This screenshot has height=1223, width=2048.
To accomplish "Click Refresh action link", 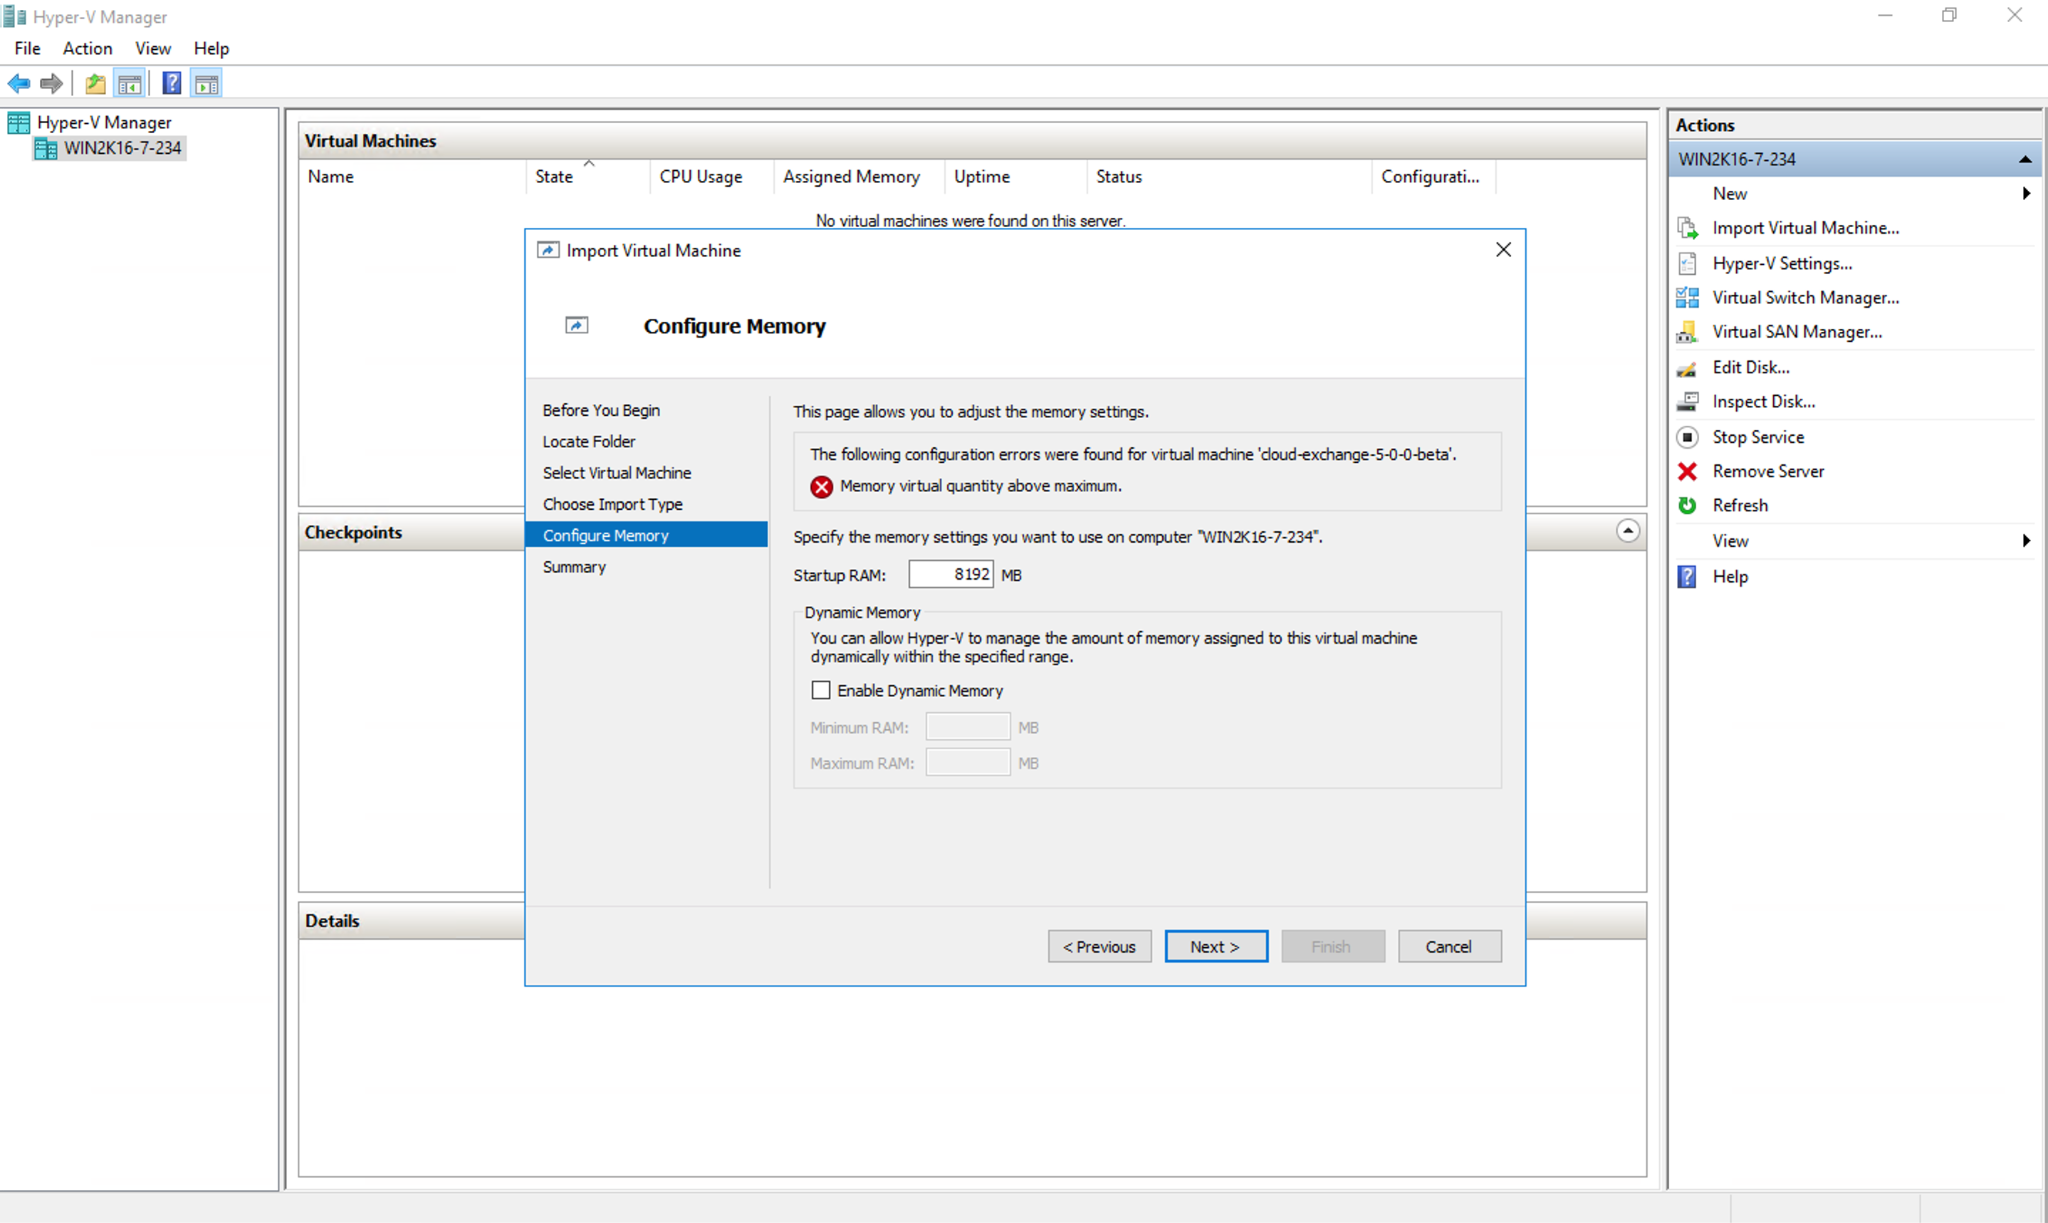I will tap(1740, 505).
